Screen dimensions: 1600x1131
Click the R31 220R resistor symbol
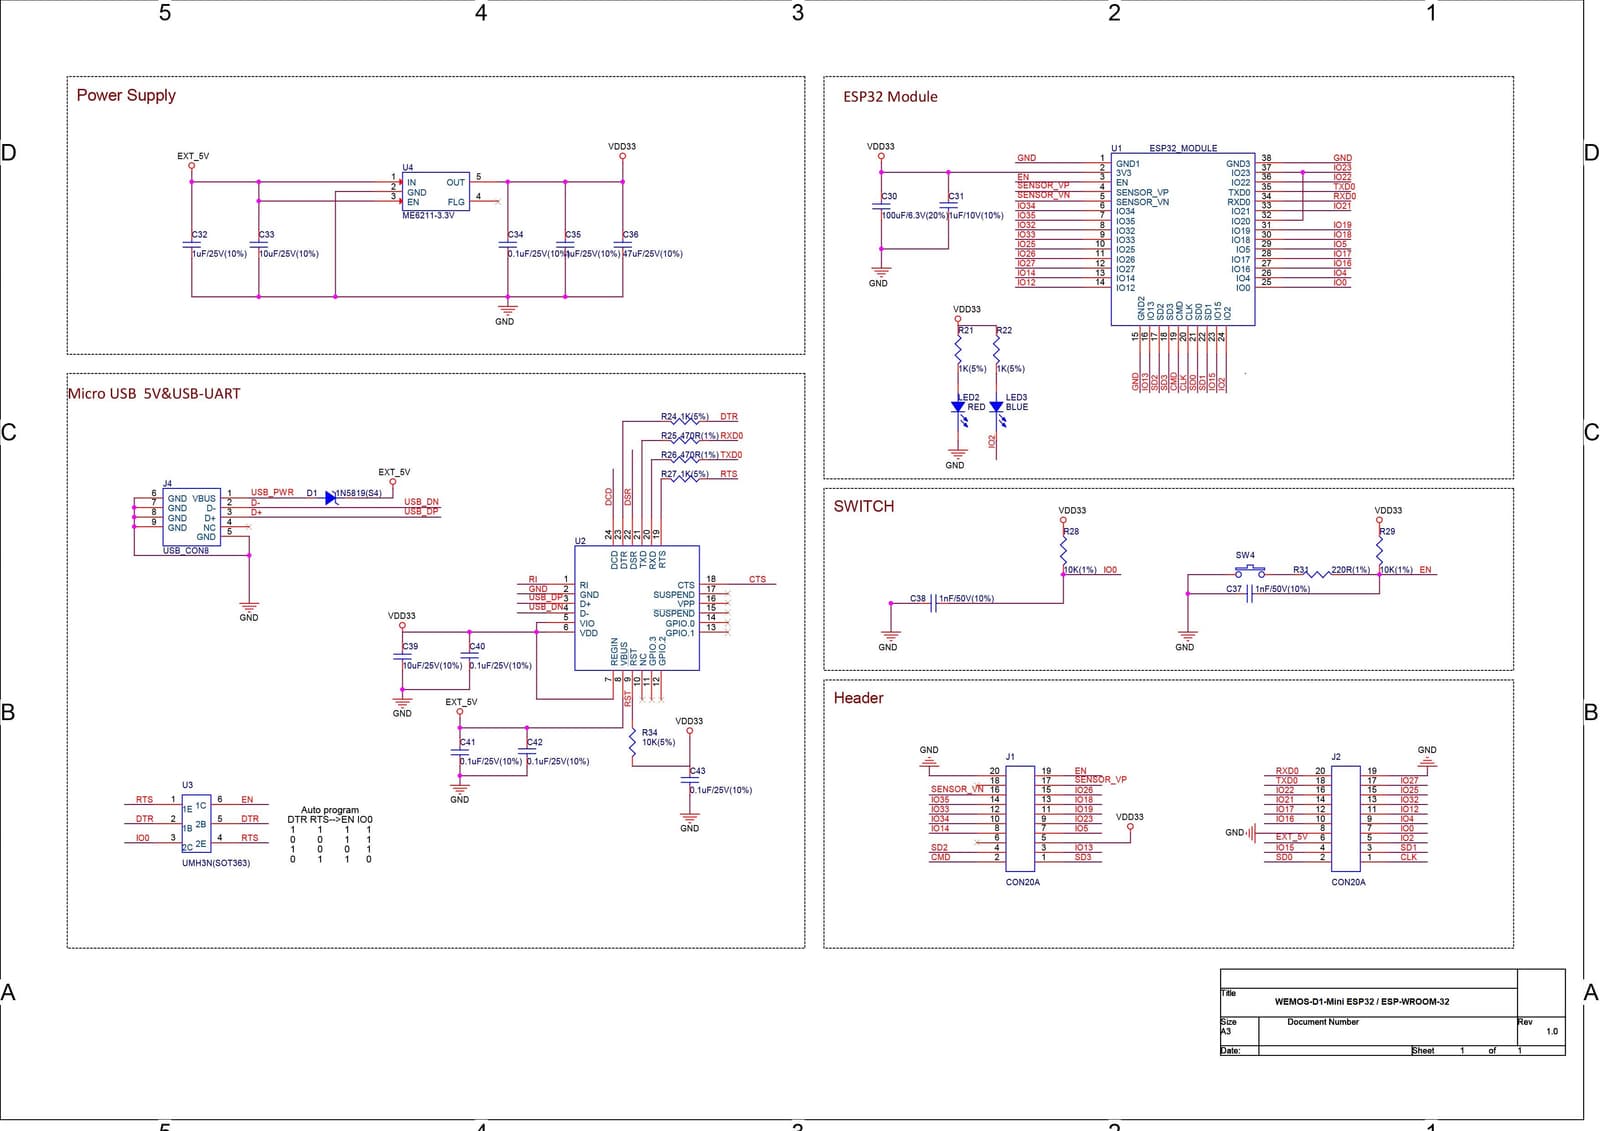click(x=1319, y=574)
